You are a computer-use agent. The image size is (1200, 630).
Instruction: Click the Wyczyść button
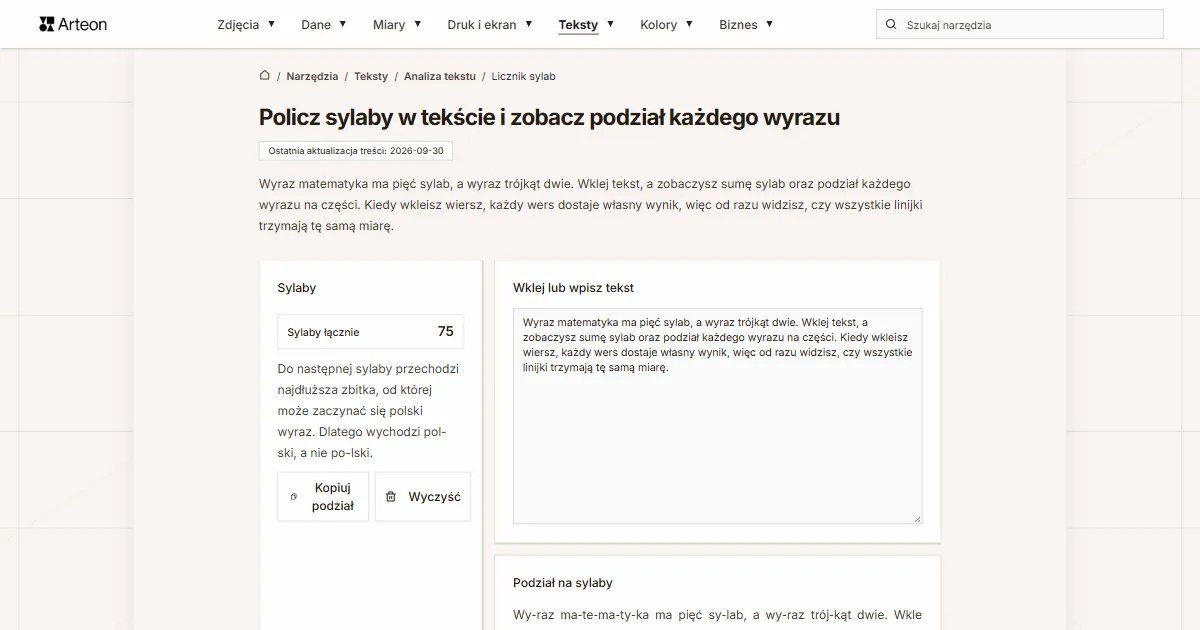tap(422, 497)
